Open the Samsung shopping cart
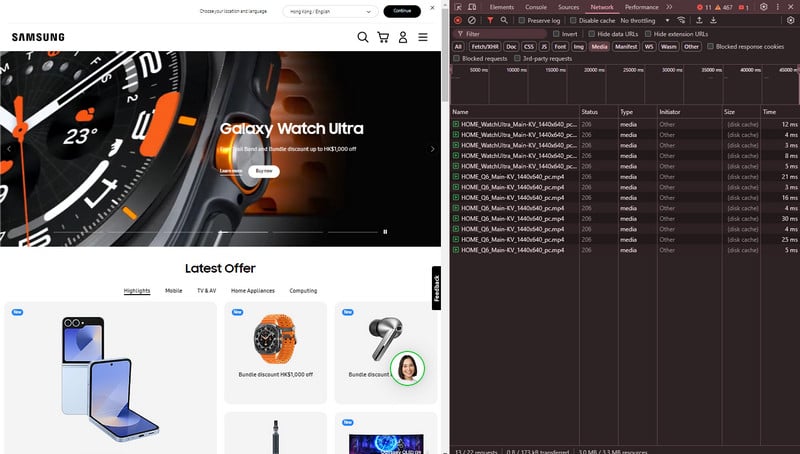This screenshot has width=800, height=454. point(383,37)
